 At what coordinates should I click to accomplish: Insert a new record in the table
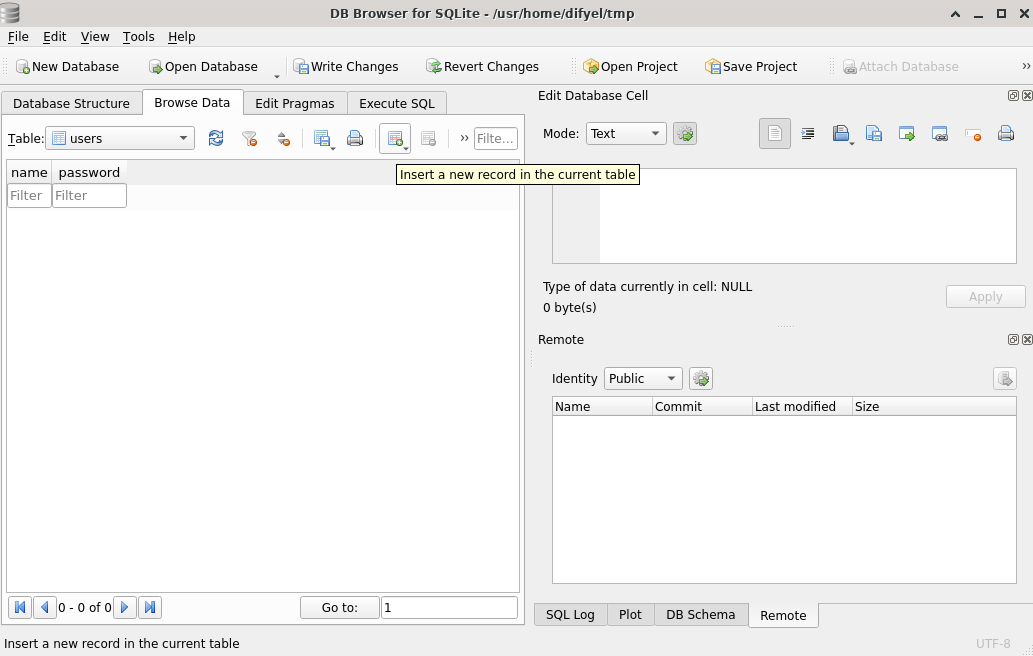click(x=395, y=138)
